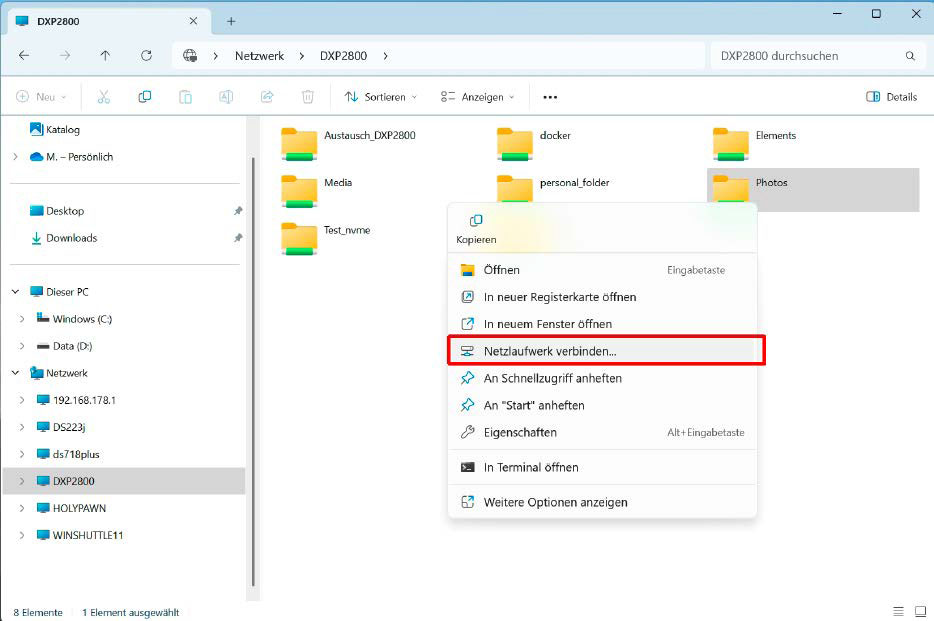Navigate up one folder level

(x=105, y=55)
